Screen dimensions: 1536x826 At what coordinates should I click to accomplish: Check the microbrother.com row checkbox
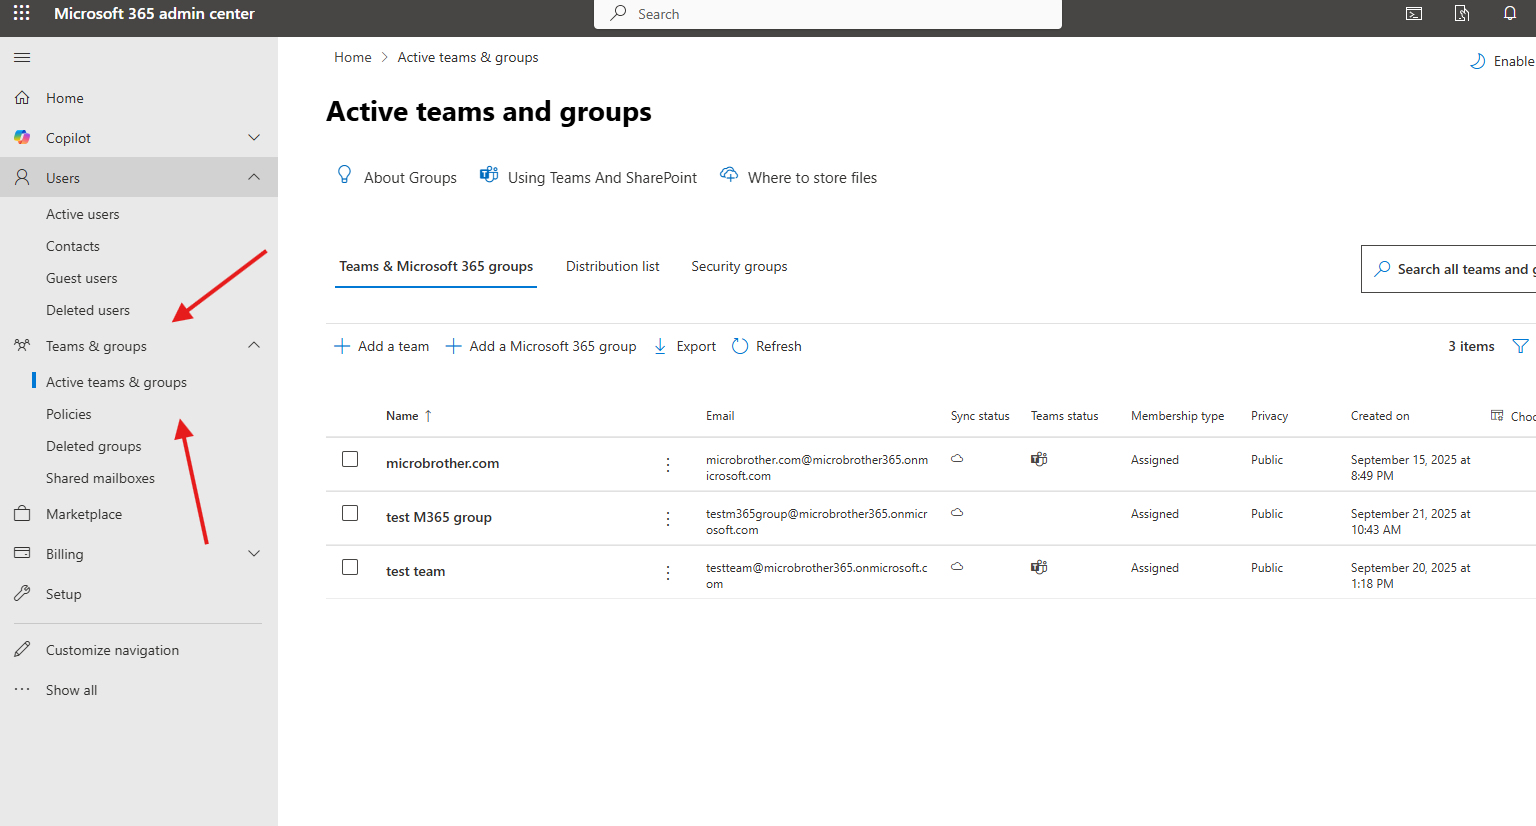click(x=350, y=459)
